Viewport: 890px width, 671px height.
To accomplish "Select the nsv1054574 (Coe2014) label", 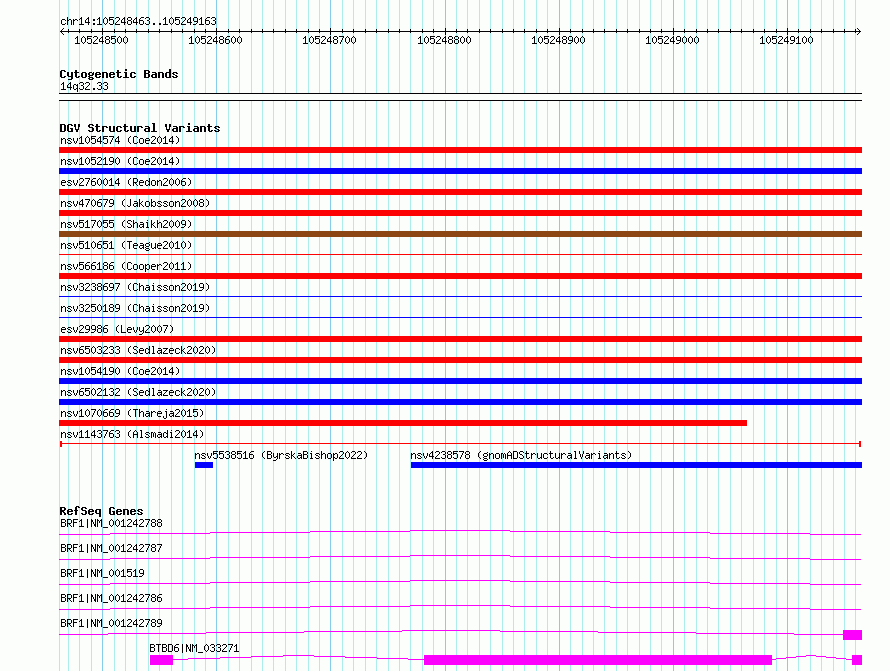I will (x=120, y=140).
